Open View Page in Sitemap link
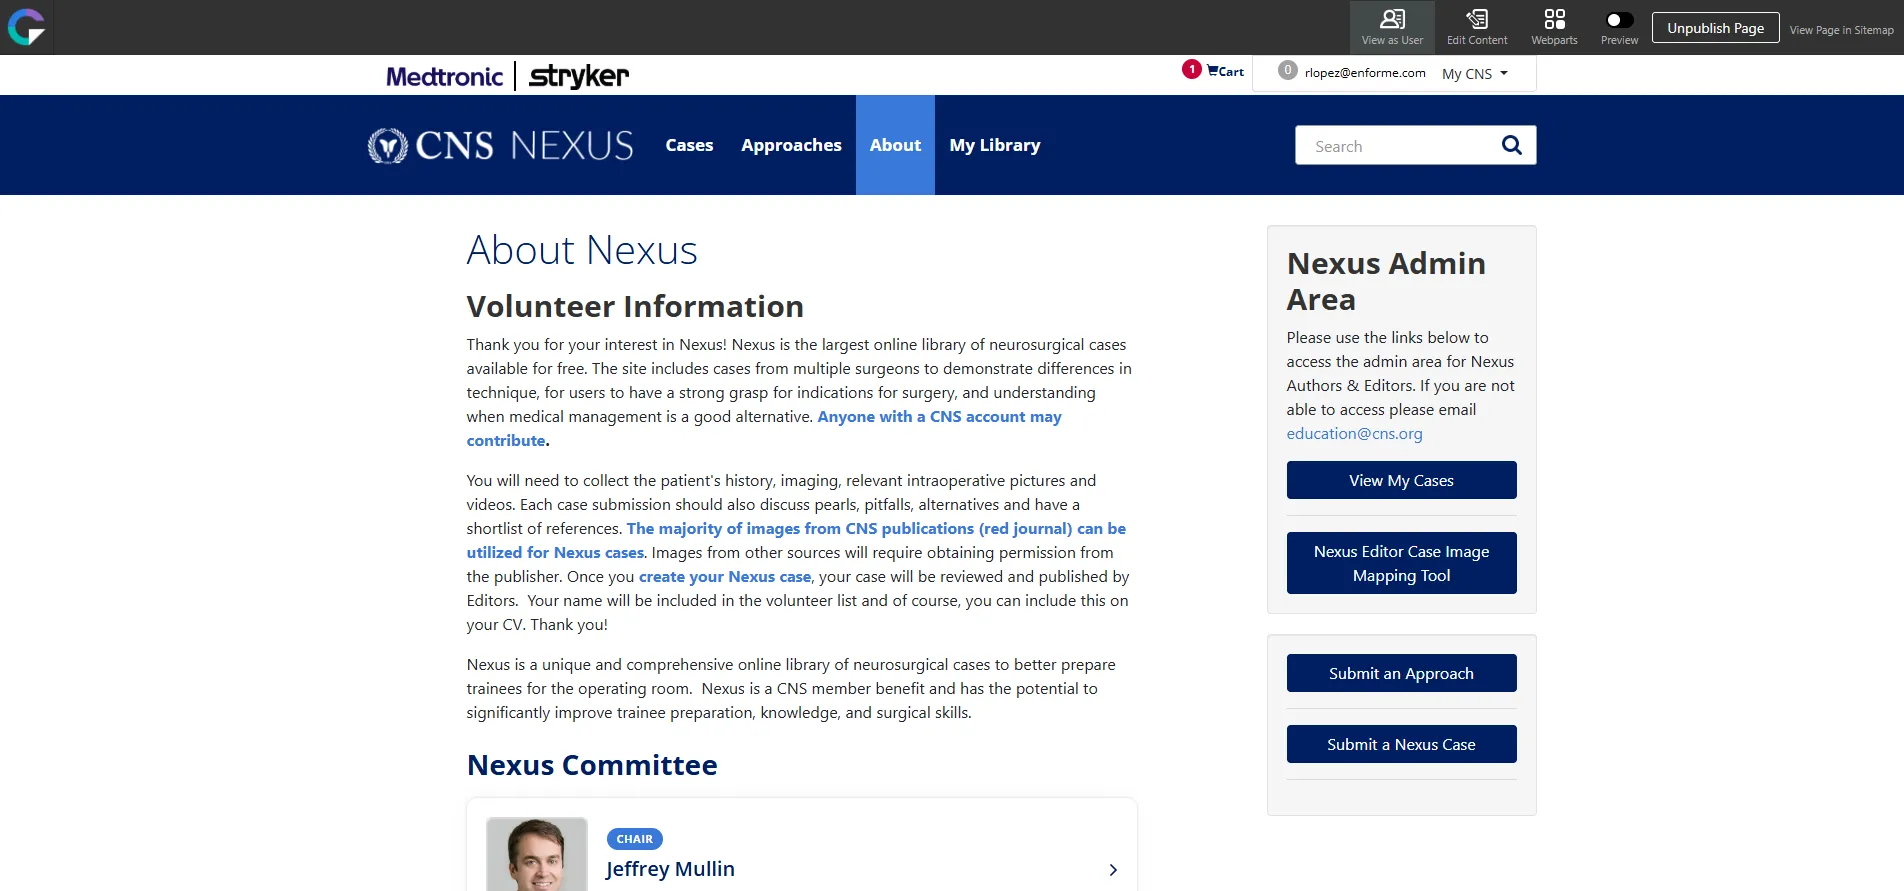This screenshot has width=1904, height=891. click(1842, 30)
